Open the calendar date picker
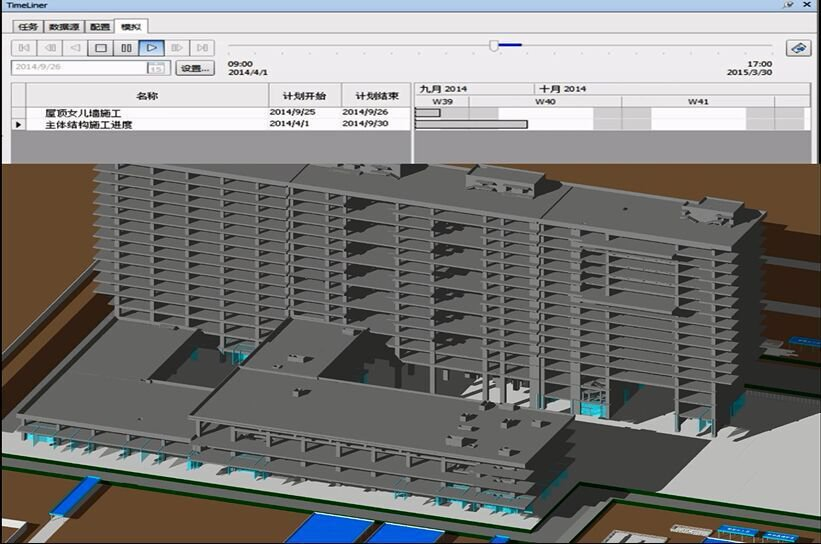821x544 pixels. click(156, 68)
